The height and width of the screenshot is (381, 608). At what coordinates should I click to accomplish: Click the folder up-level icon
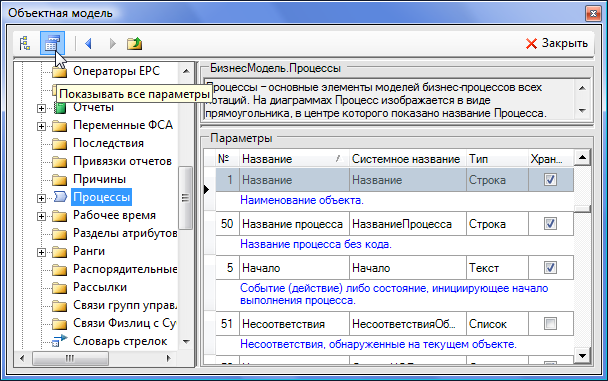pyautogui.click(x=134, y=43)
